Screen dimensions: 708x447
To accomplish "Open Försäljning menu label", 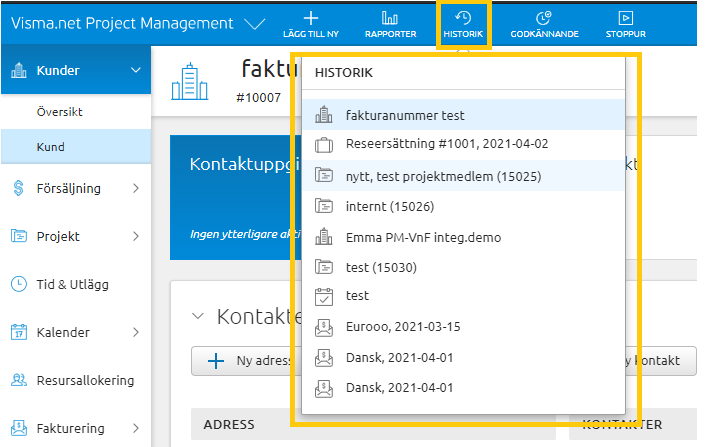I will pos(69,189).
